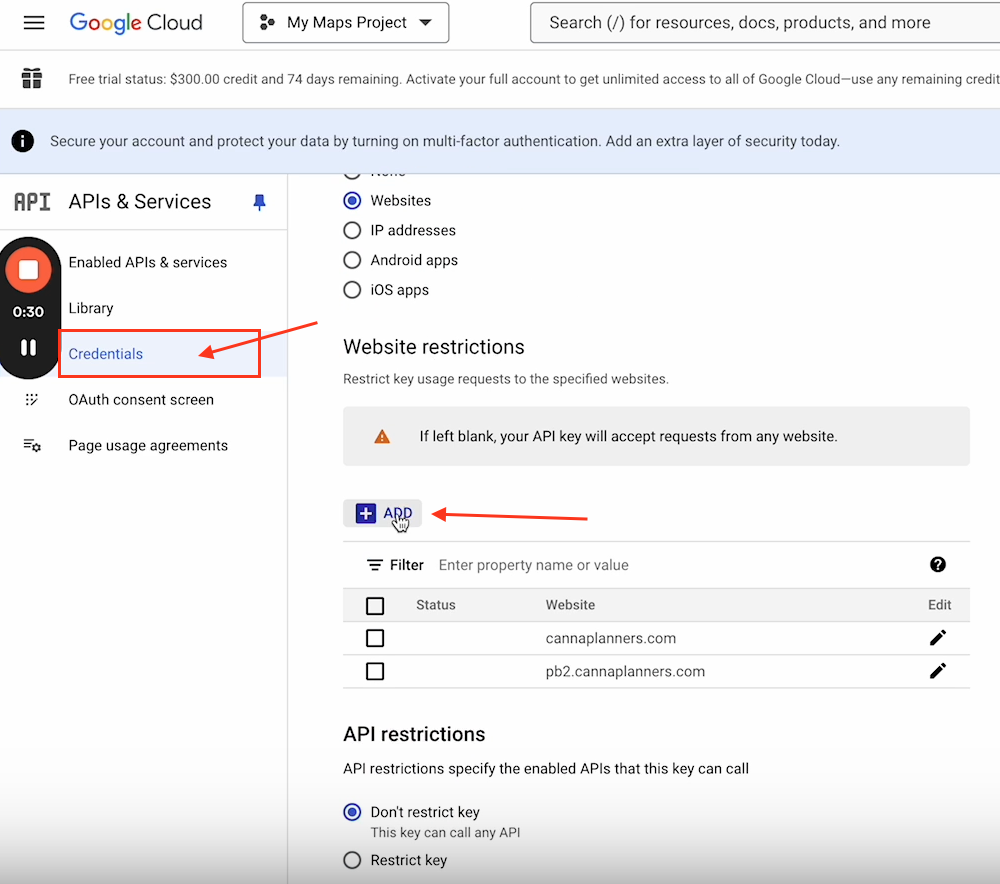Screen dimensions: 1000x884
Task: Click the pb2.cannaplanners.com website entry
Action: click(x=625, y=672)
